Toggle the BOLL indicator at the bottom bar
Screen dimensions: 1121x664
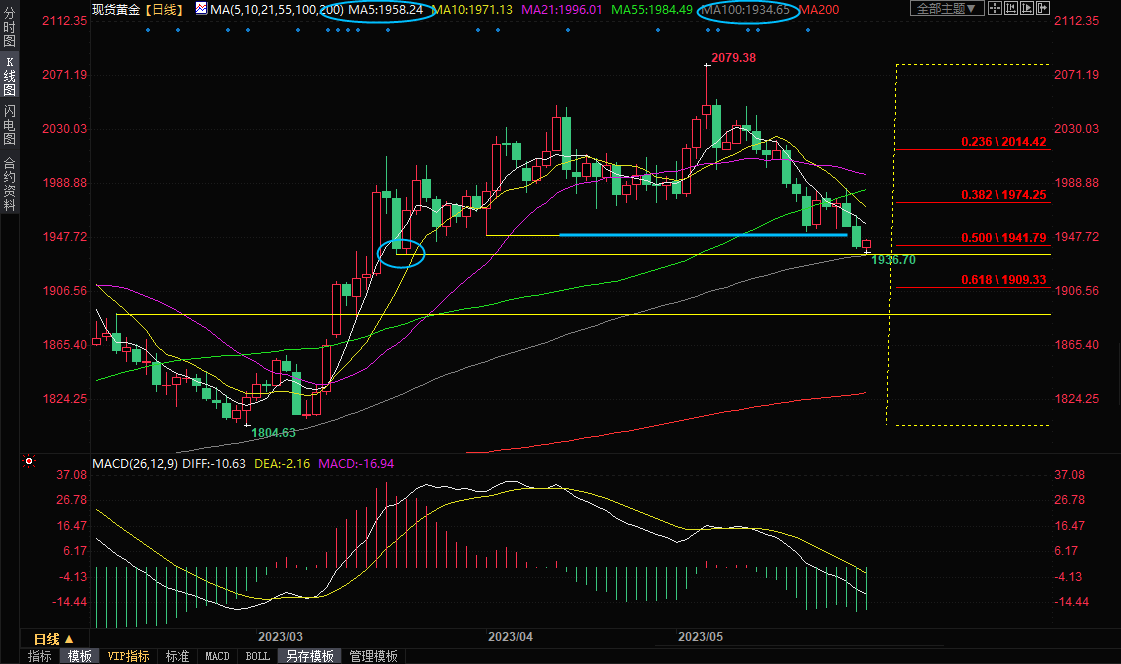[x=257, y=656]
